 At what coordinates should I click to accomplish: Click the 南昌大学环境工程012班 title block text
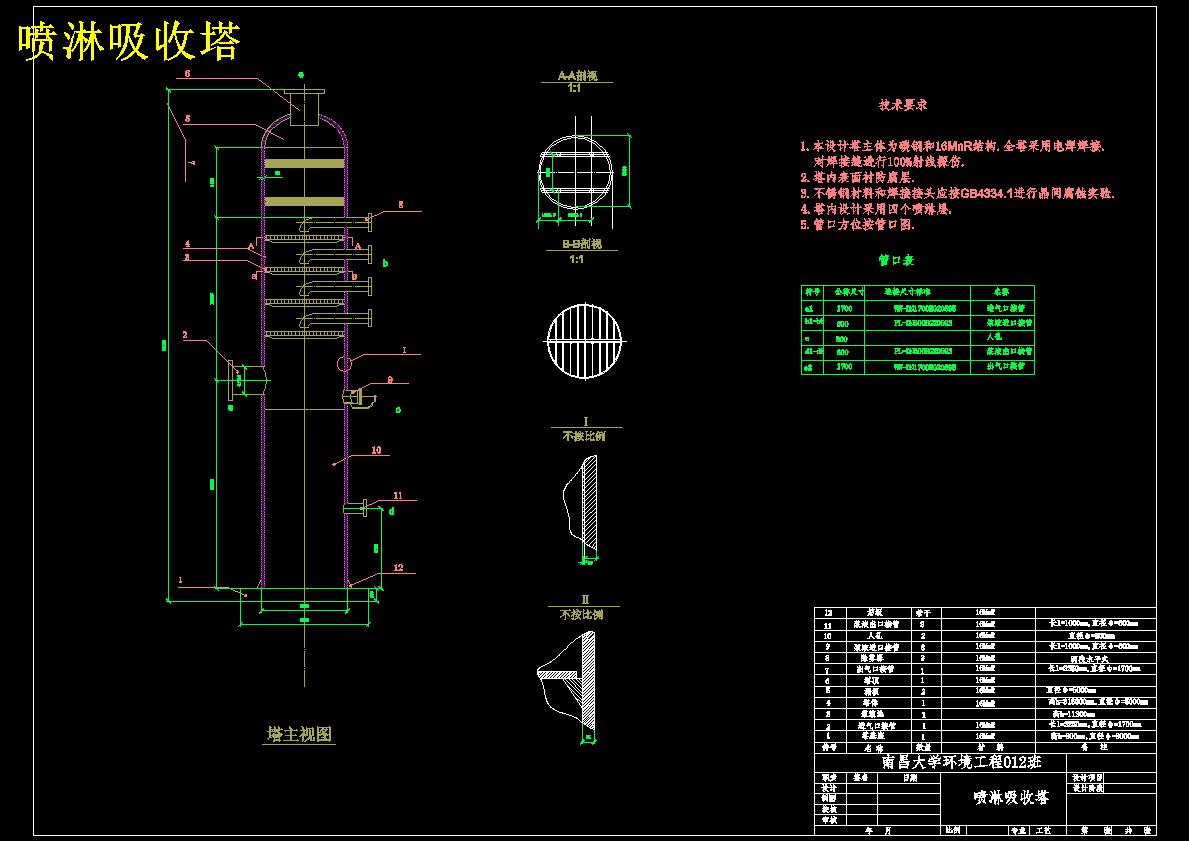pyautogui.click(x=962, y=762)
